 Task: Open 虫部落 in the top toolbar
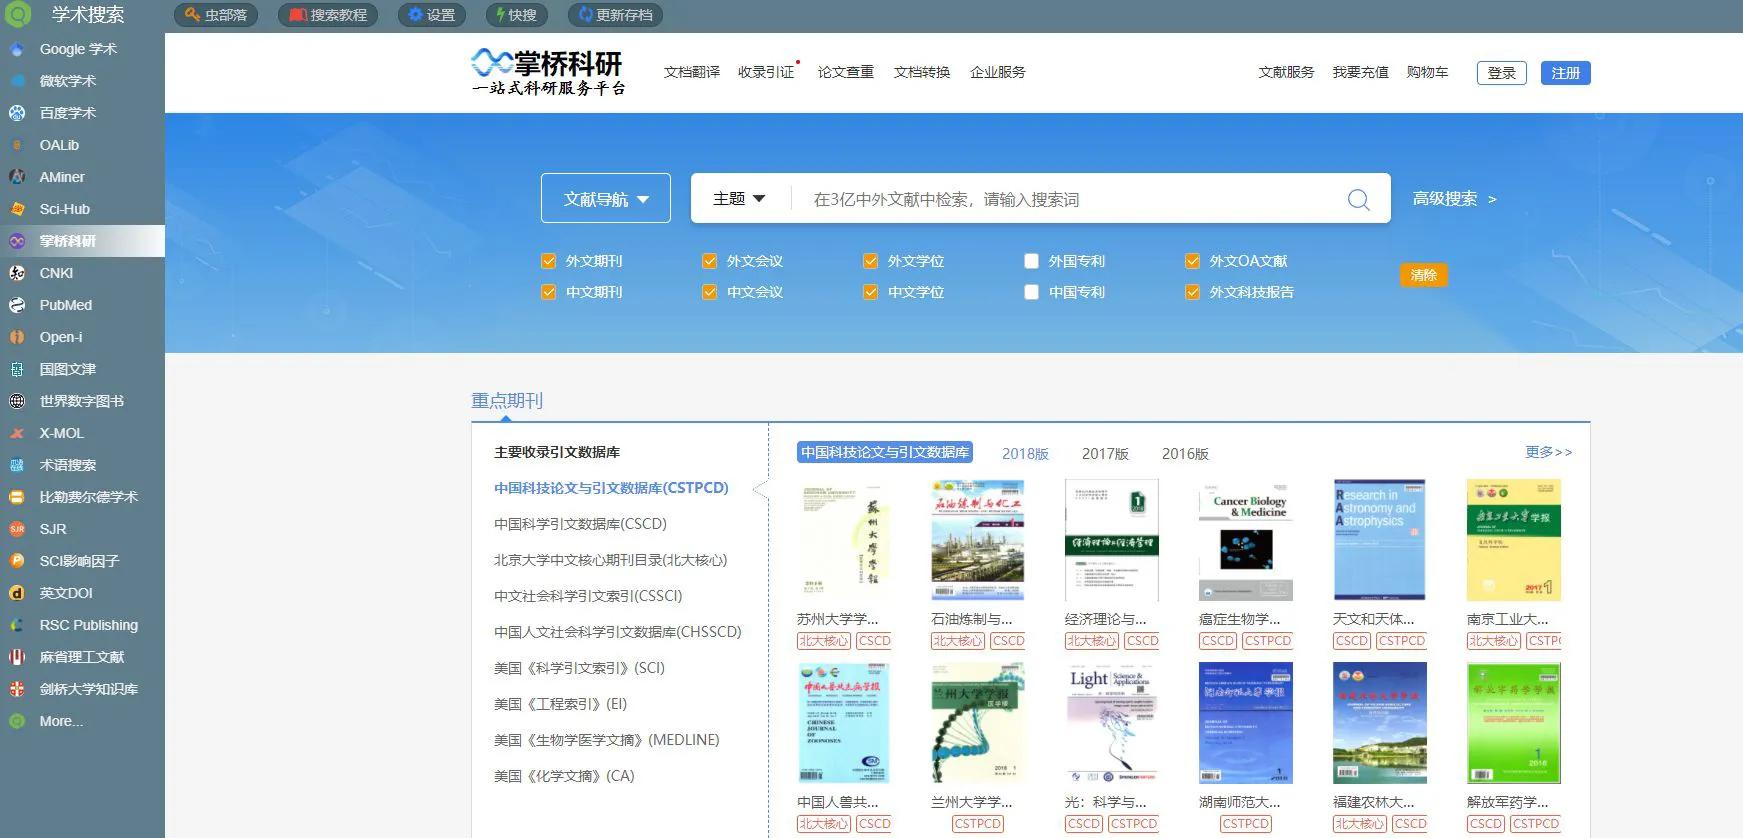tap(216, 15)
